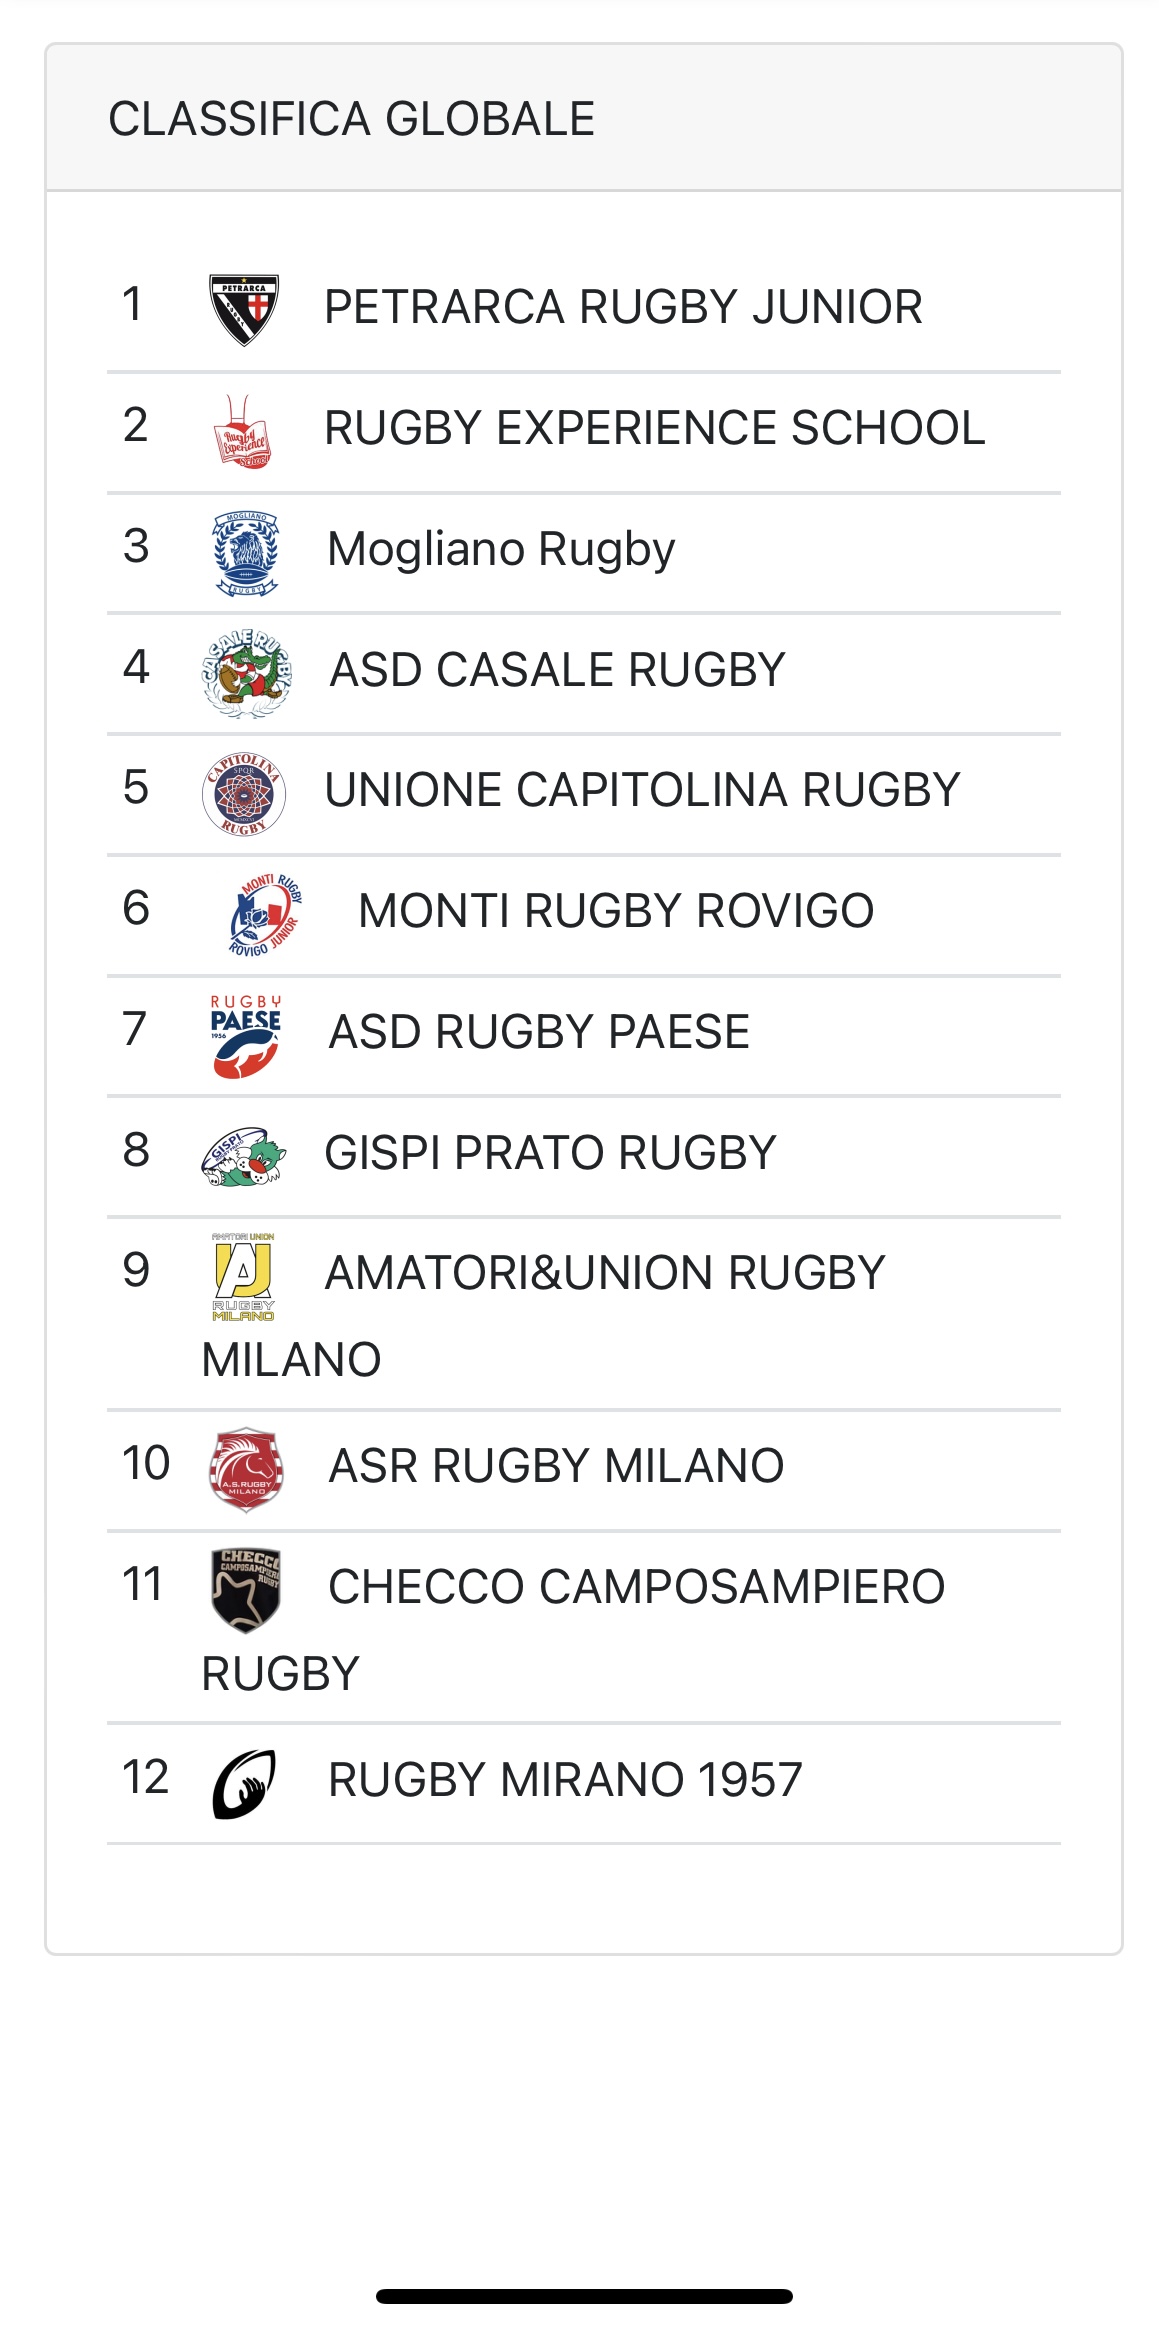Tap the Petrarca Rugby Junior shield logo

[244, 310]
